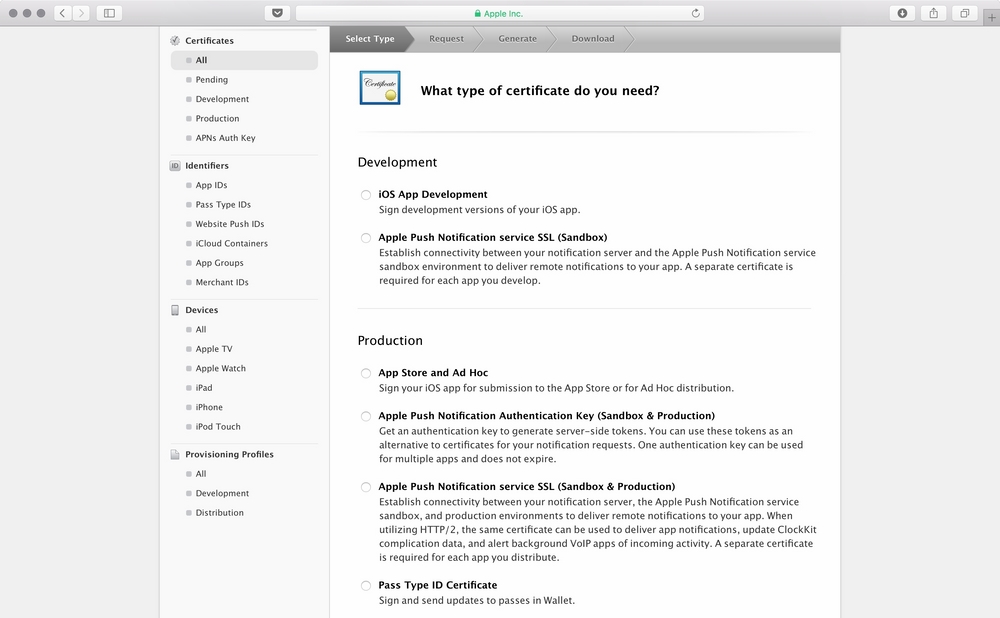Go to Website Push IDs
This screenshot has height=618, width=1000.
(x=230, y=224)
